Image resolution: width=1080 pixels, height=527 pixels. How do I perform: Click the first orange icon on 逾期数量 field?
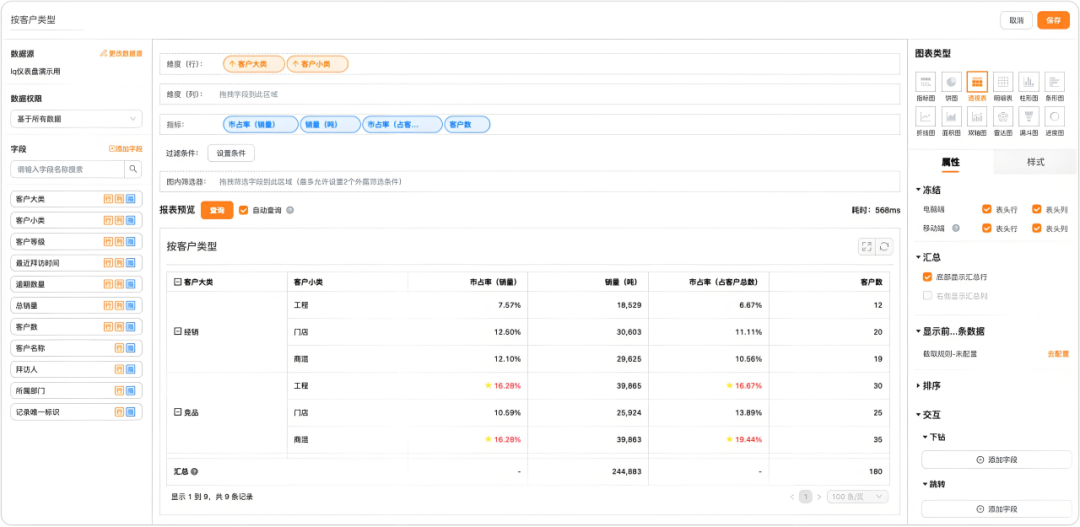(x=108, y=284)
